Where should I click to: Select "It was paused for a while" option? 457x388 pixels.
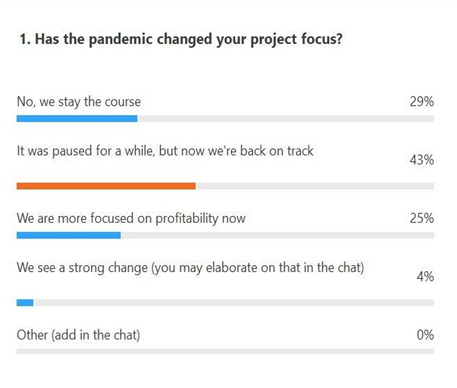click(165, 151)
